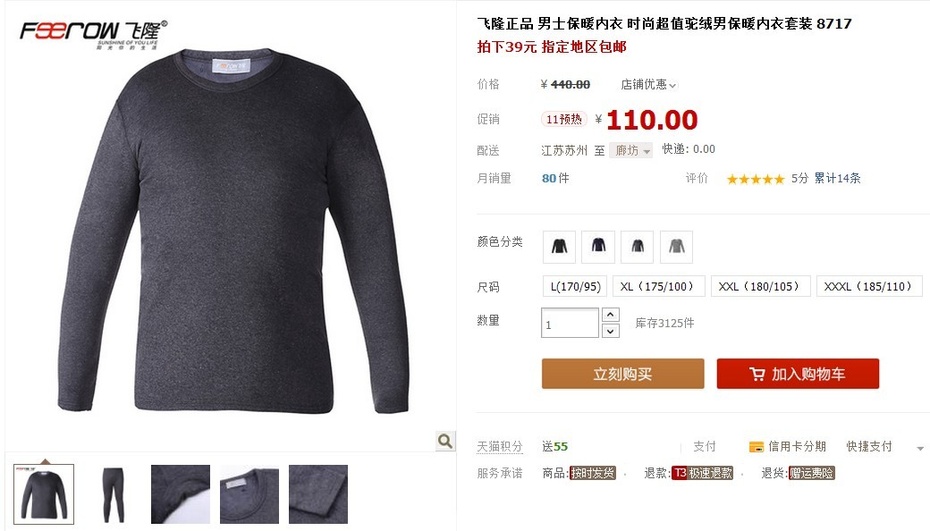Choose size XXXL (185/110)
Viewport: 930px width, 531px height.
[869, 287]
